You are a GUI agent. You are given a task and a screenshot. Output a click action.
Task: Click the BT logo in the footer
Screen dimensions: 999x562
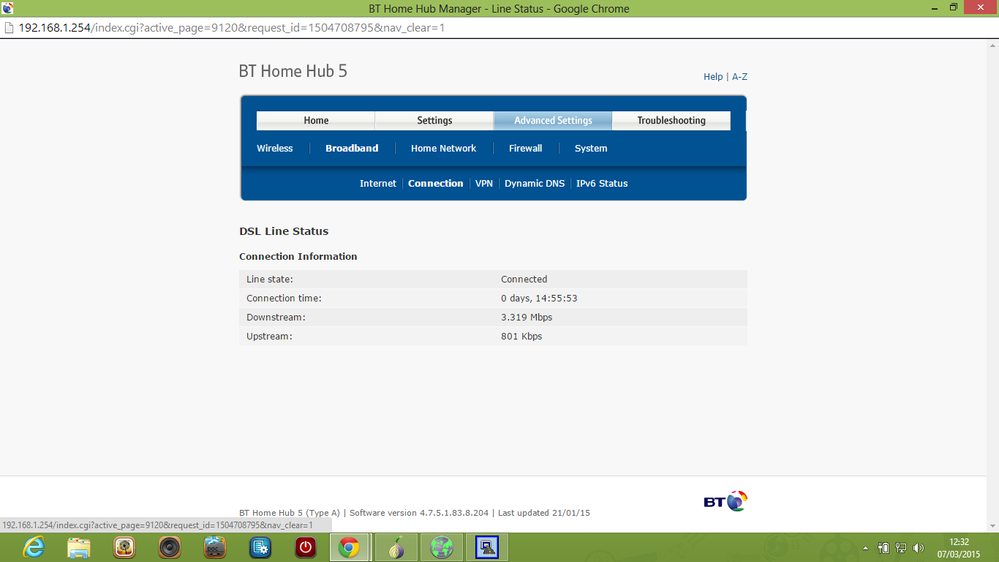[x=725, y=501]
